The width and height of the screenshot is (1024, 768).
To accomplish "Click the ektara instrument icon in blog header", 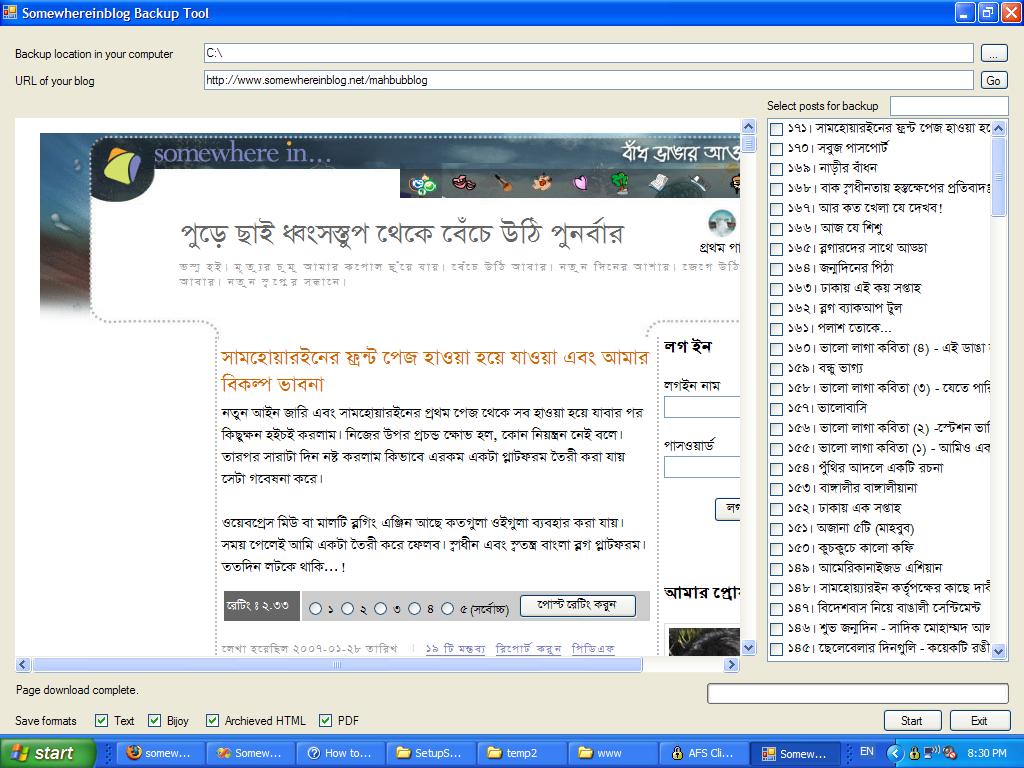I will 502,182.
